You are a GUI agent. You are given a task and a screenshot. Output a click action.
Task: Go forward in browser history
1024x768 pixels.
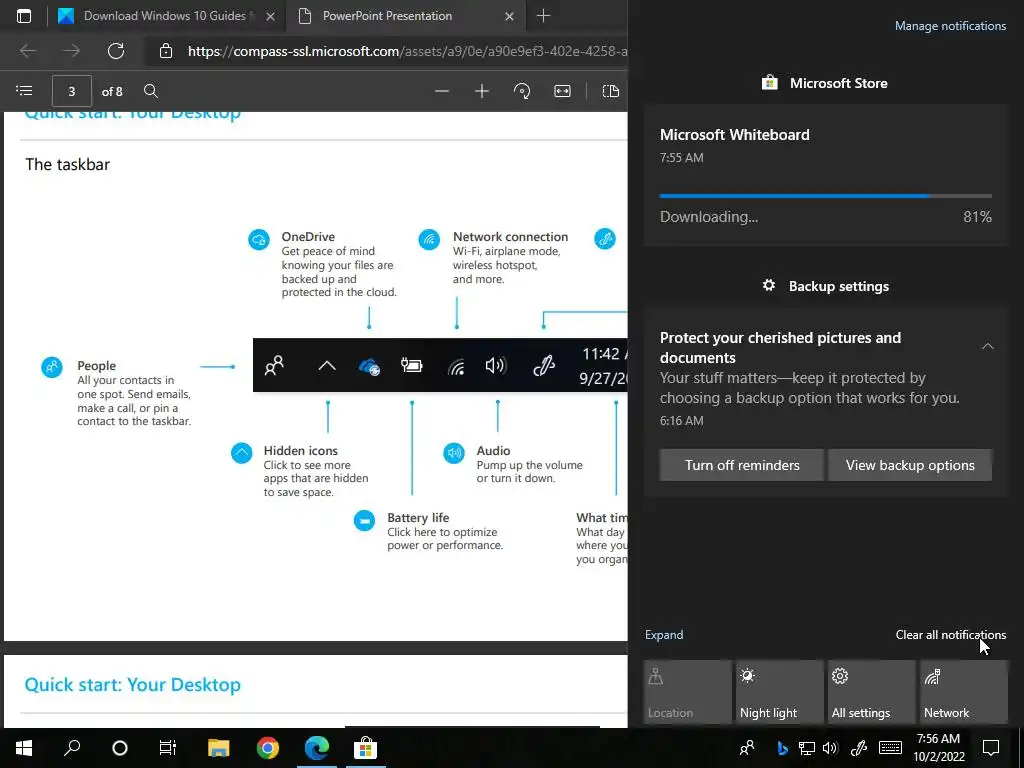coord(71,51)
